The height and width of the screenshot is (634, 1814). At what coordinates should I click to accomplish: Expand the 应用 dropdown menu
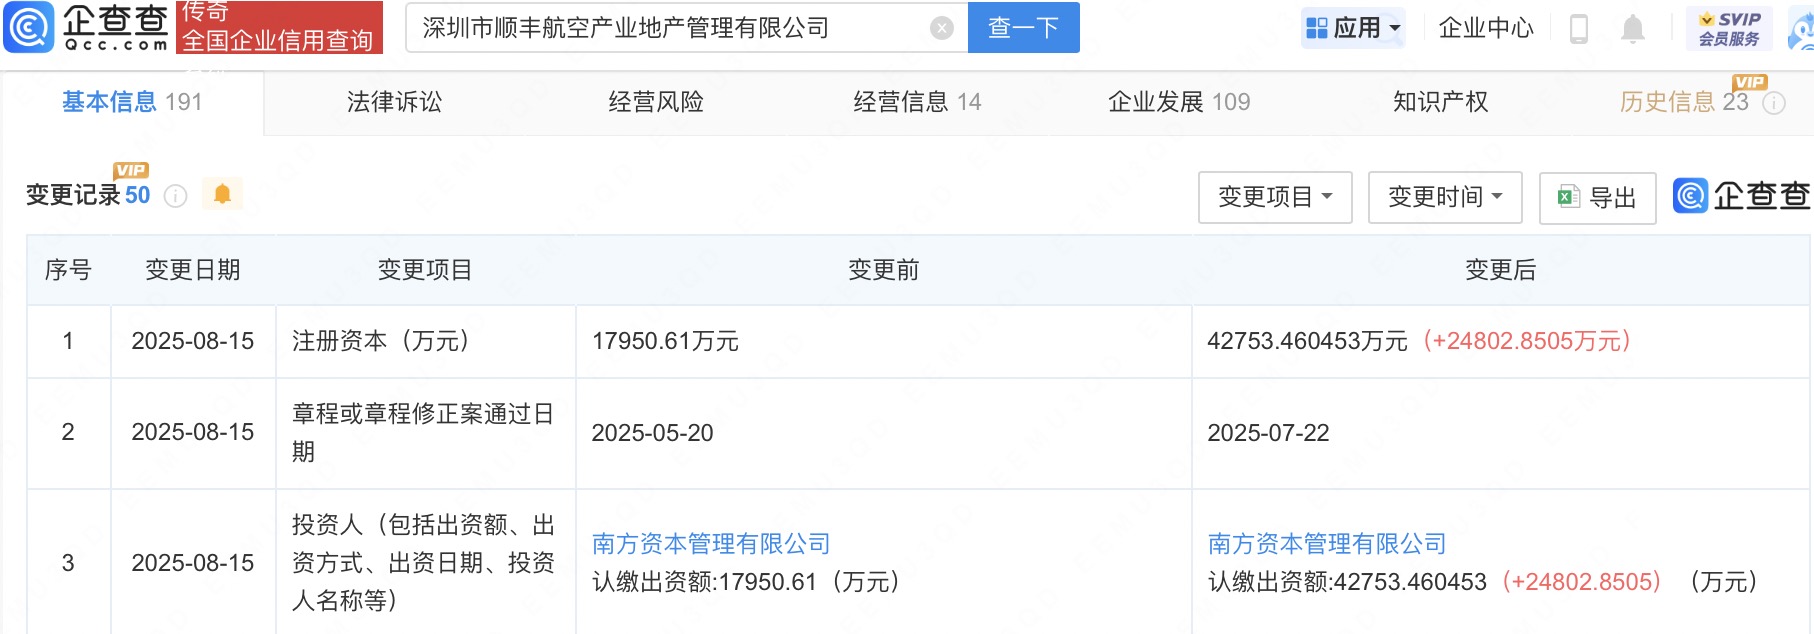click(x=1354, y=28)
